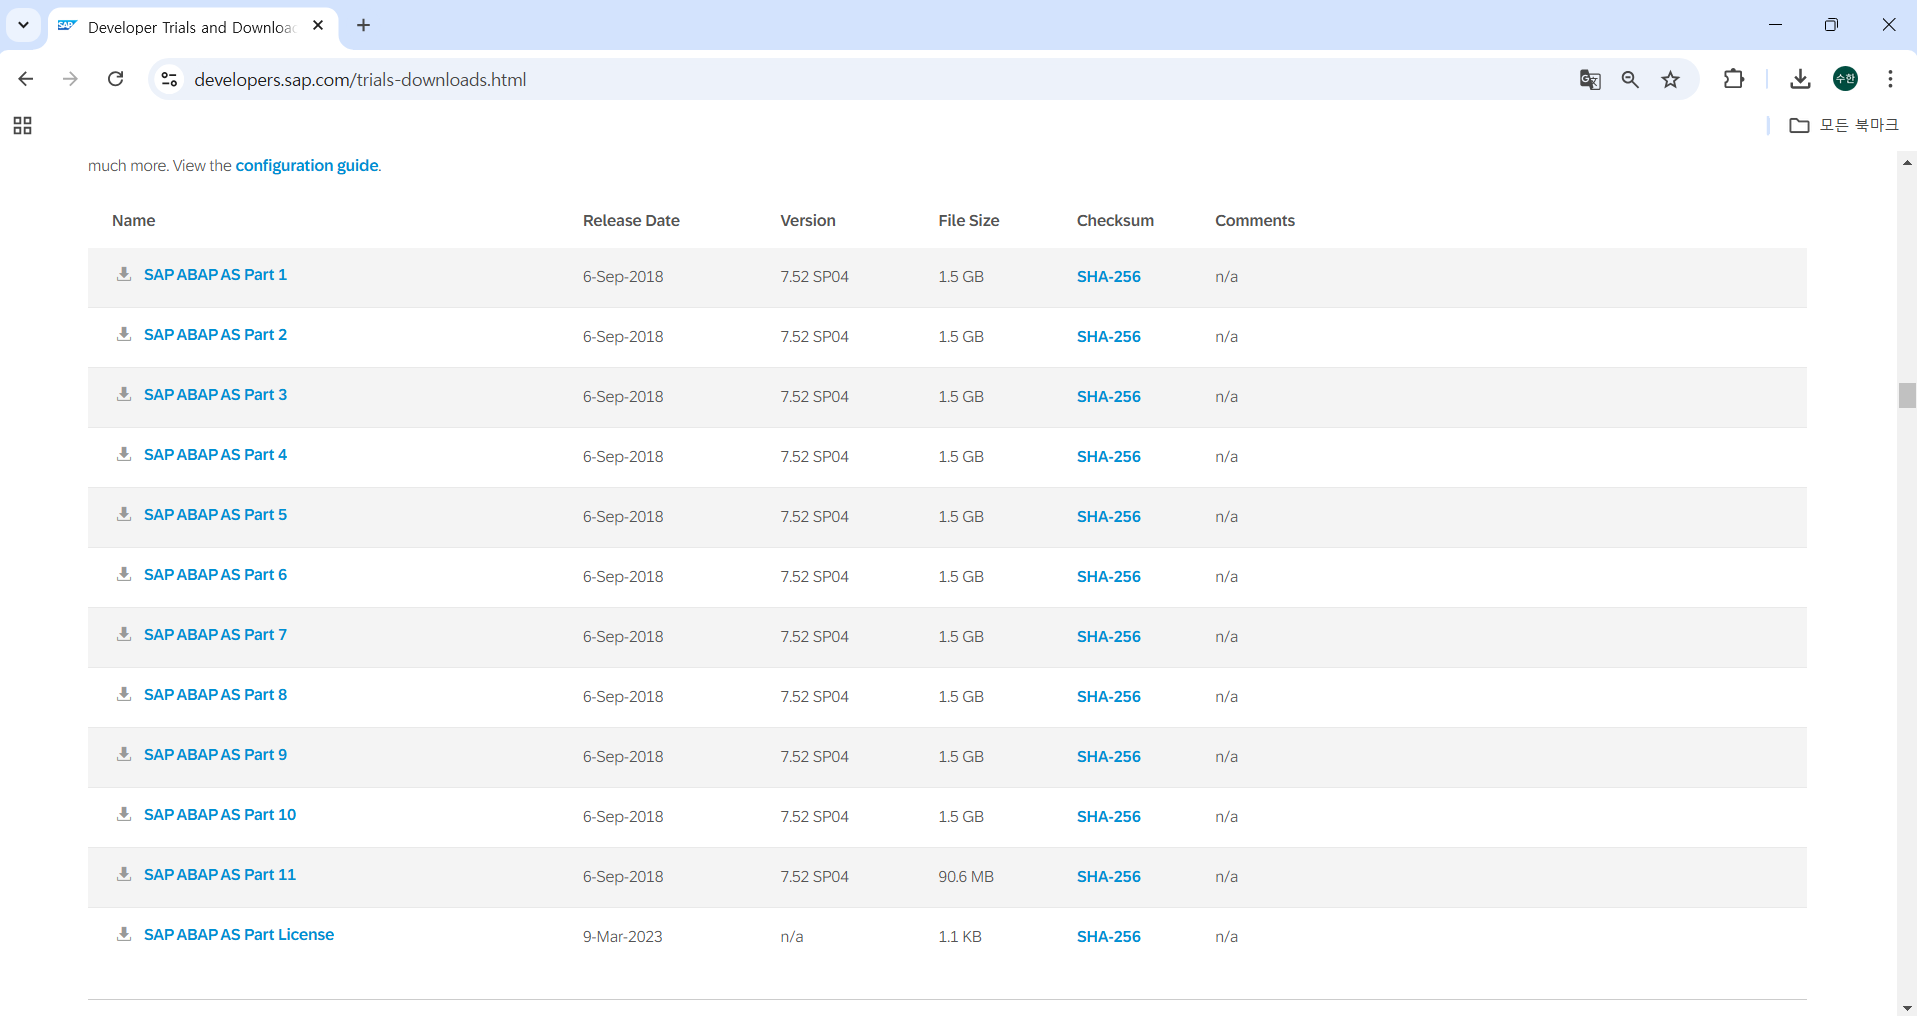Image resolution: width=1917 pixels, height=1016 pixels.
Task: Click download icon for SAP ABAP AS Part 1
Action: tap(124, 274)
